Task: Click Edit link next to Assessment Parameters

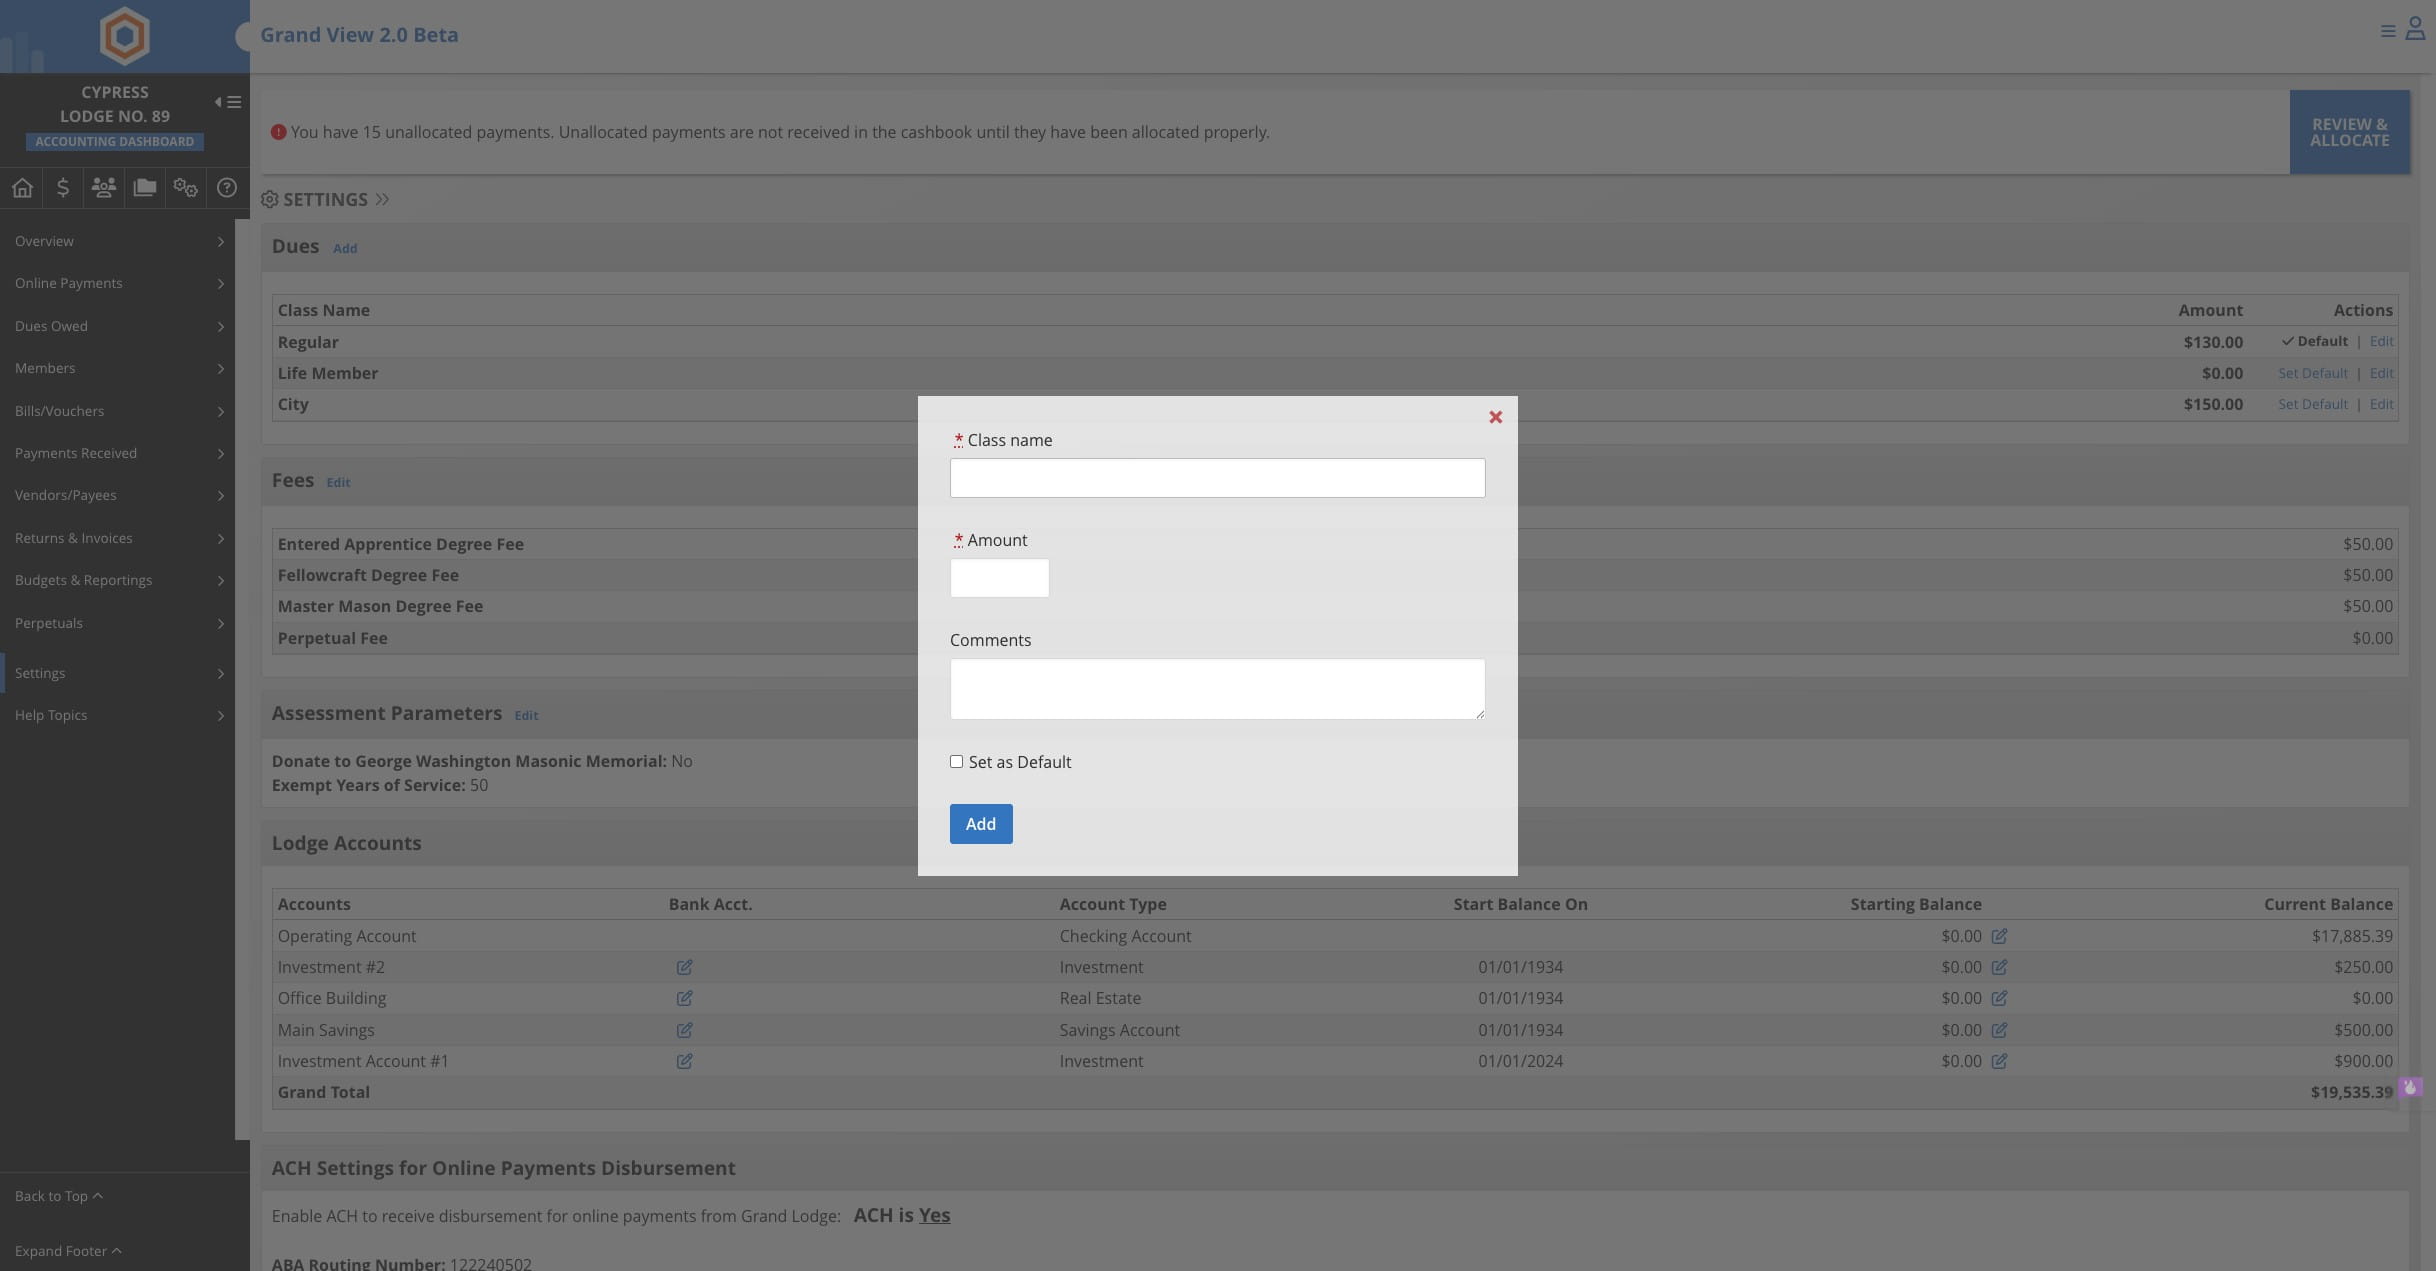Action: [x=526, y=716]
